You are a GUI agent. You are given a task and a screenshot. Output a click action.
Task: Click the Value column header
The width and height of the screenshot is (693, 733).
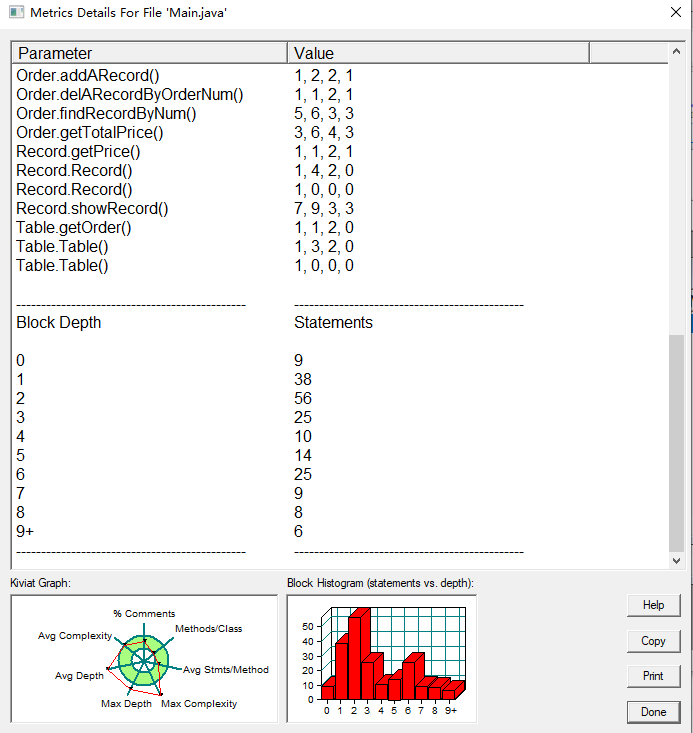[x=438, y=53]
